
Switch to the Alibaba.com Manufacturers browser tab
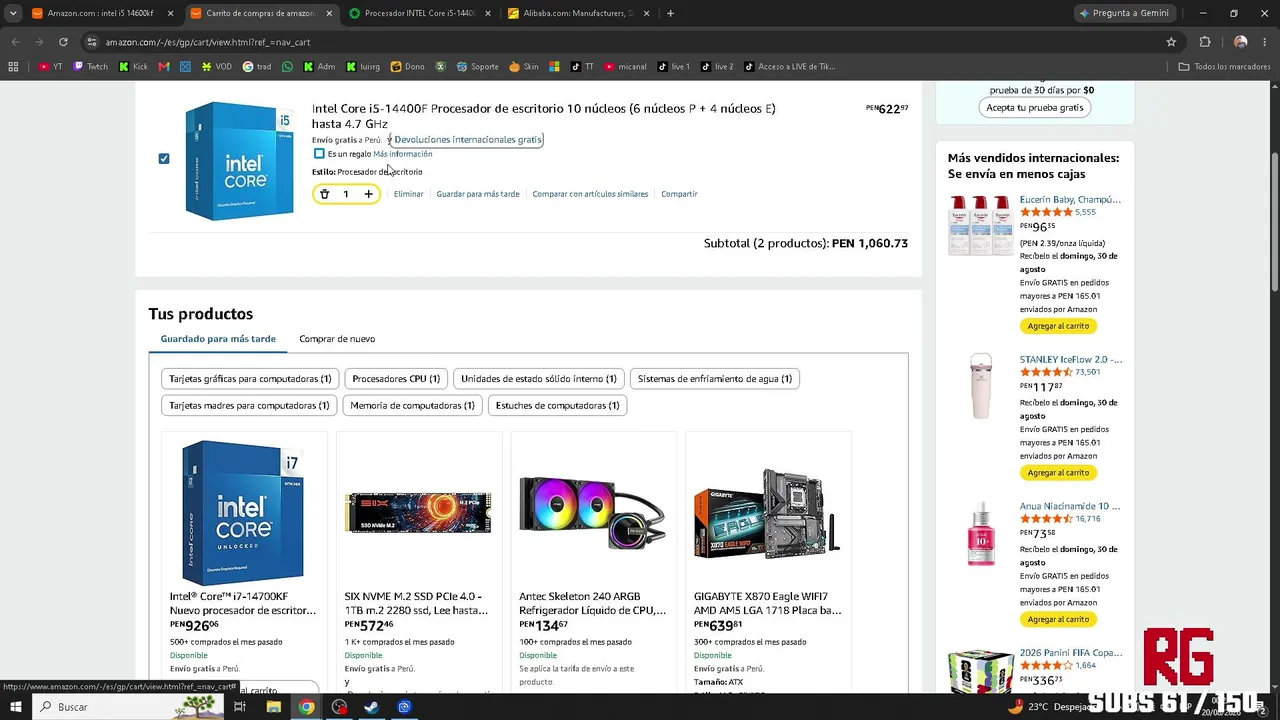pos(579,13)
